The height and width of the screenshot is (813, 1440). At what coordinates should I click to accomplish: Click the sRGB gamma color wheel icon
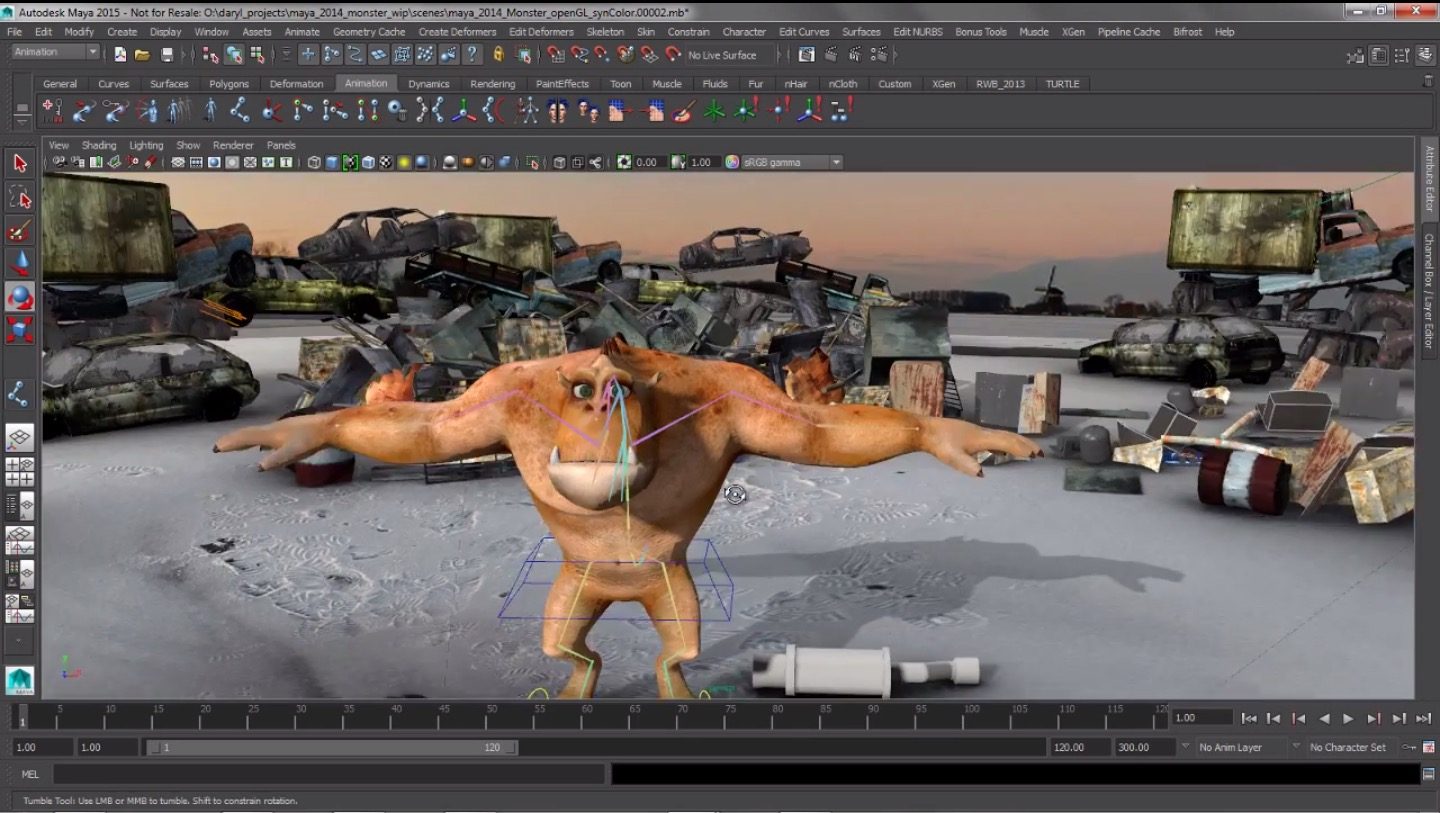(731, 162)
